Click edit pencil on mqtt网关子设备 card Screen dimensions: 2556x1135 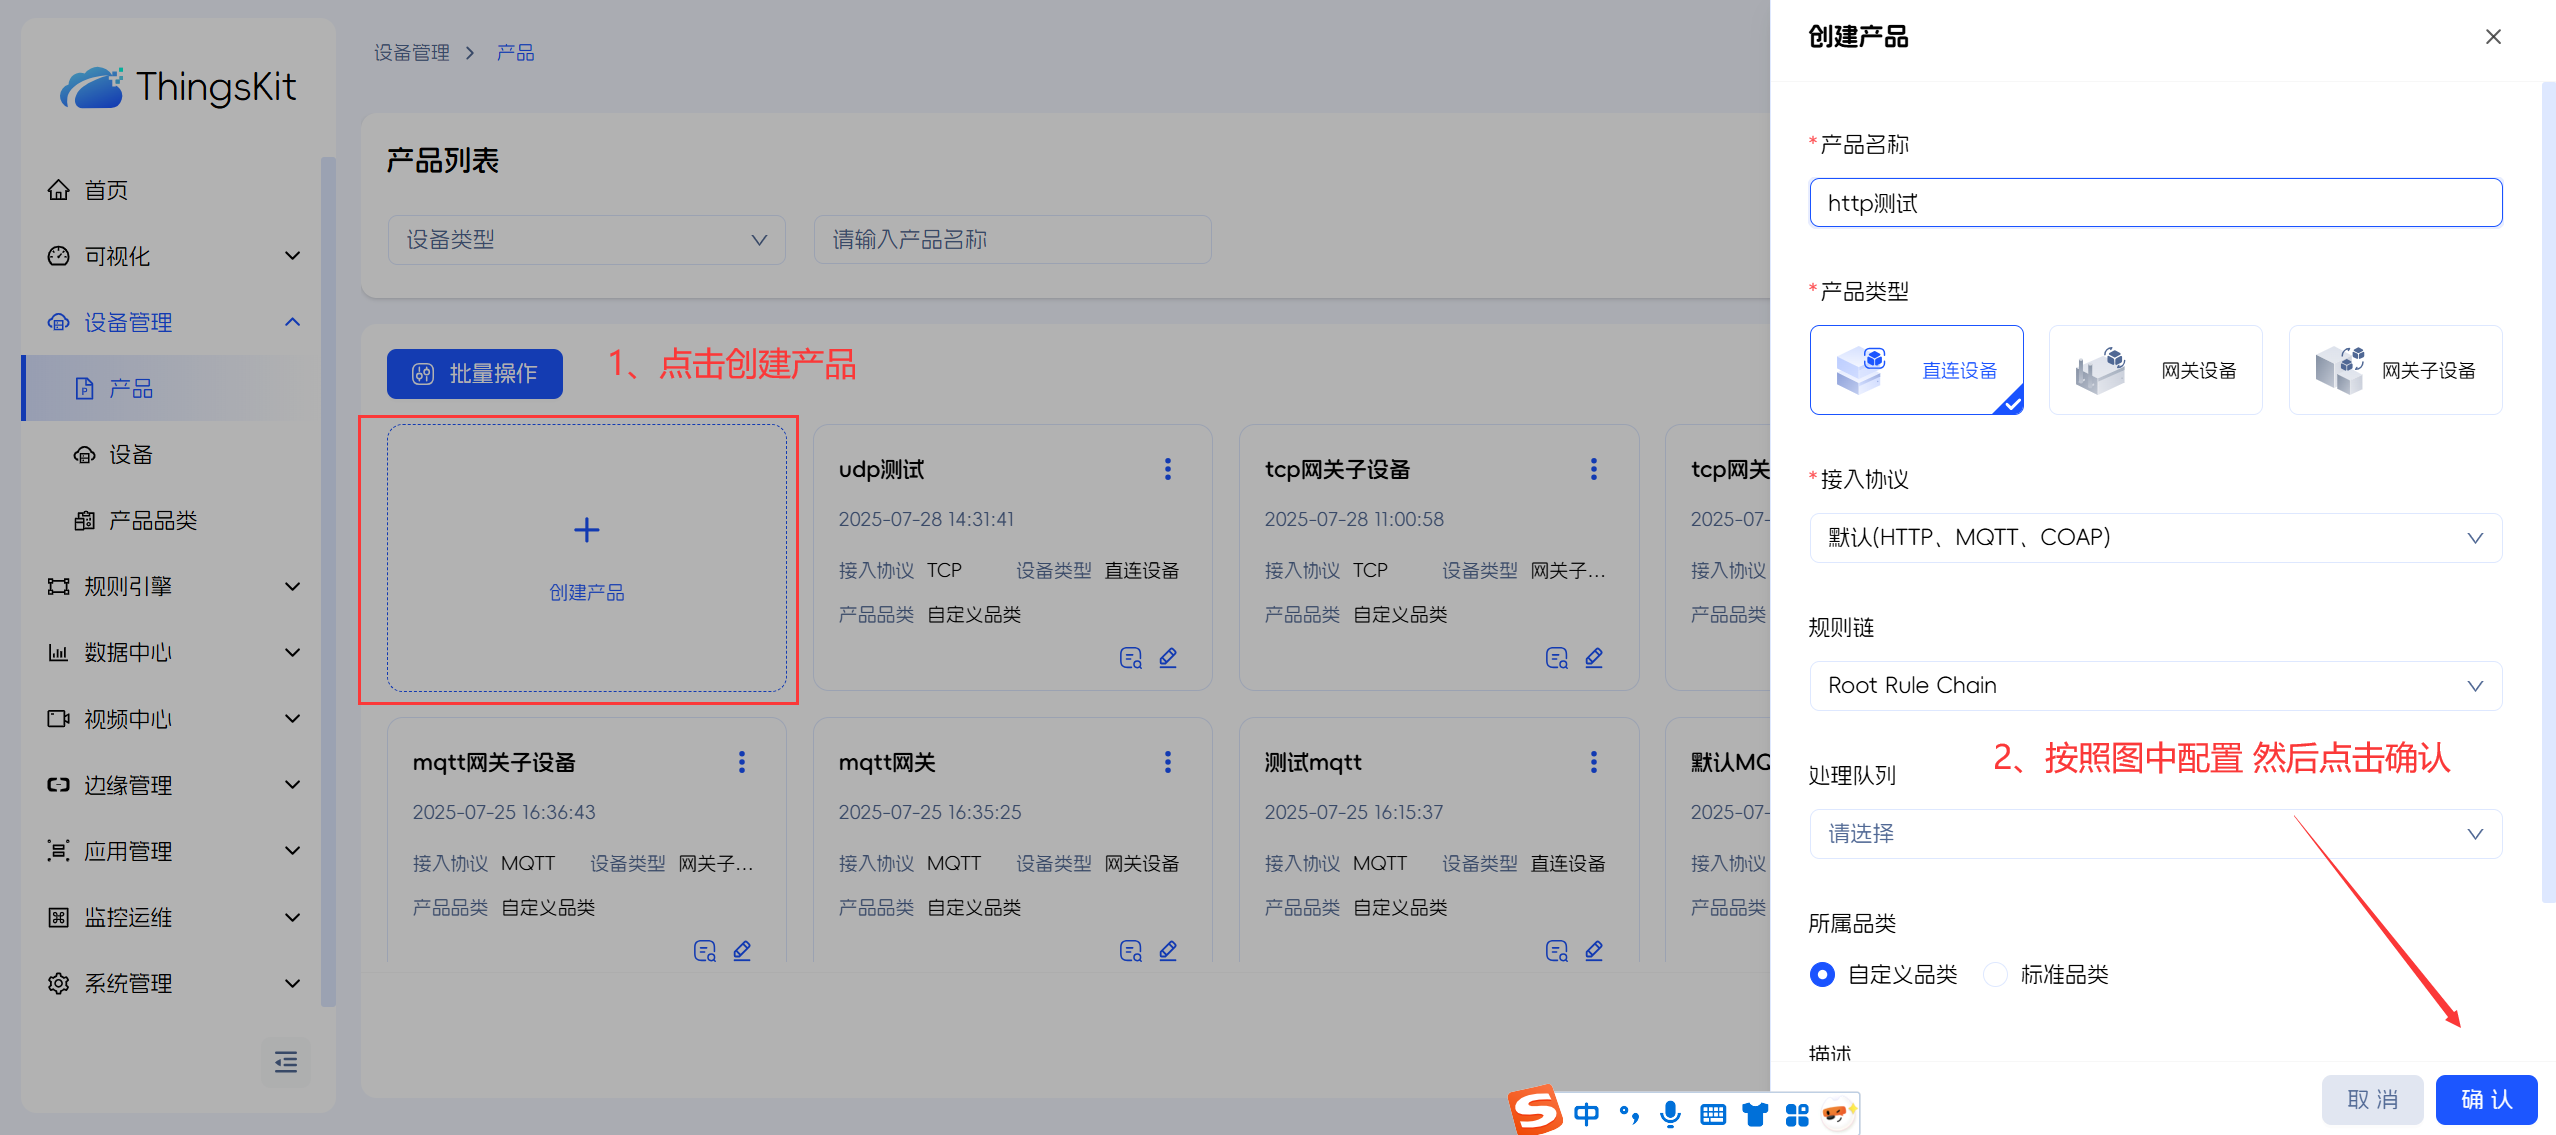tap(741, 951)
